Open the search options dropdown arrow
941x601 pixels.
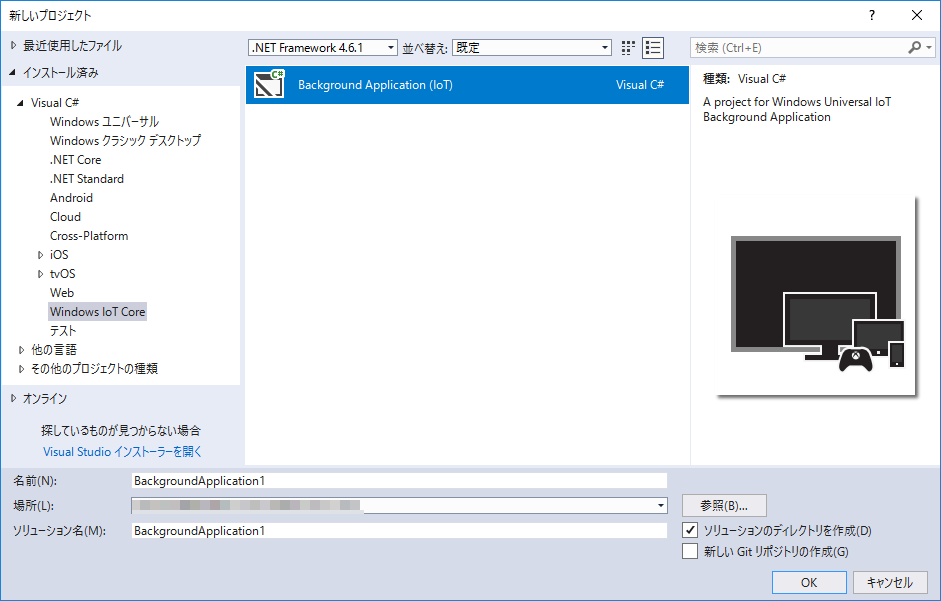[929, 47]
